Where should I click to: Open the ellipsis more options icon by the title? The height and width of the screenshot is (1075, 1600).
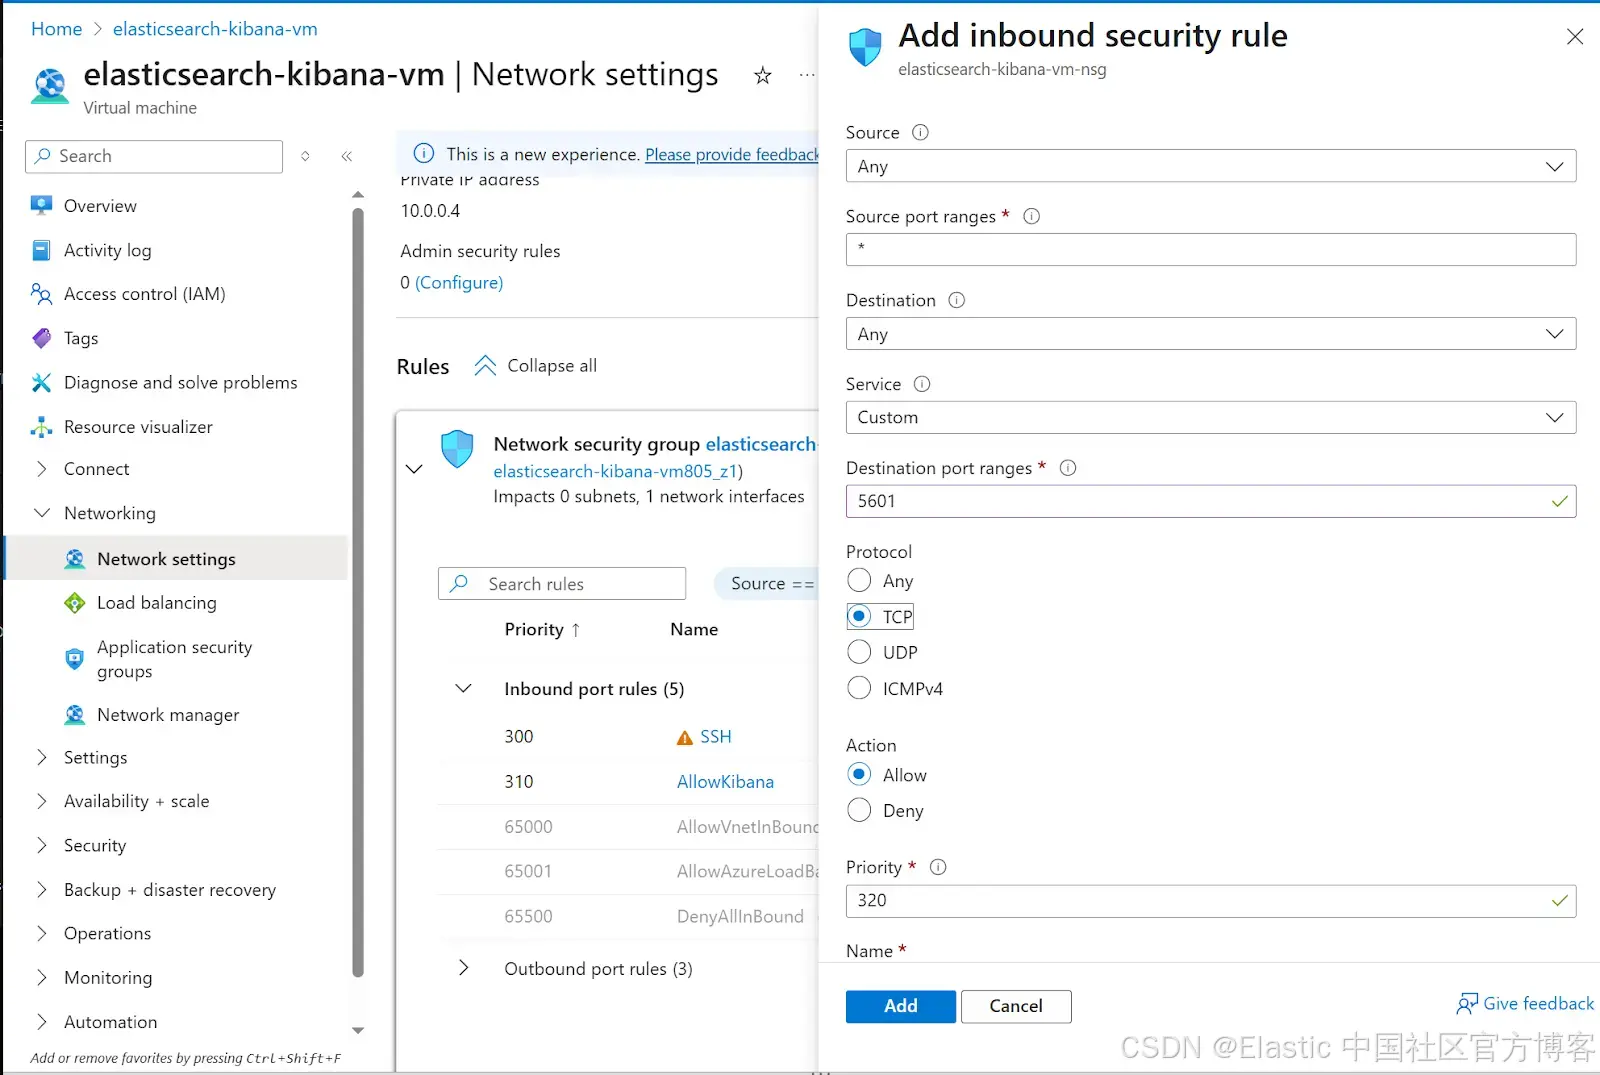(806, 75)
